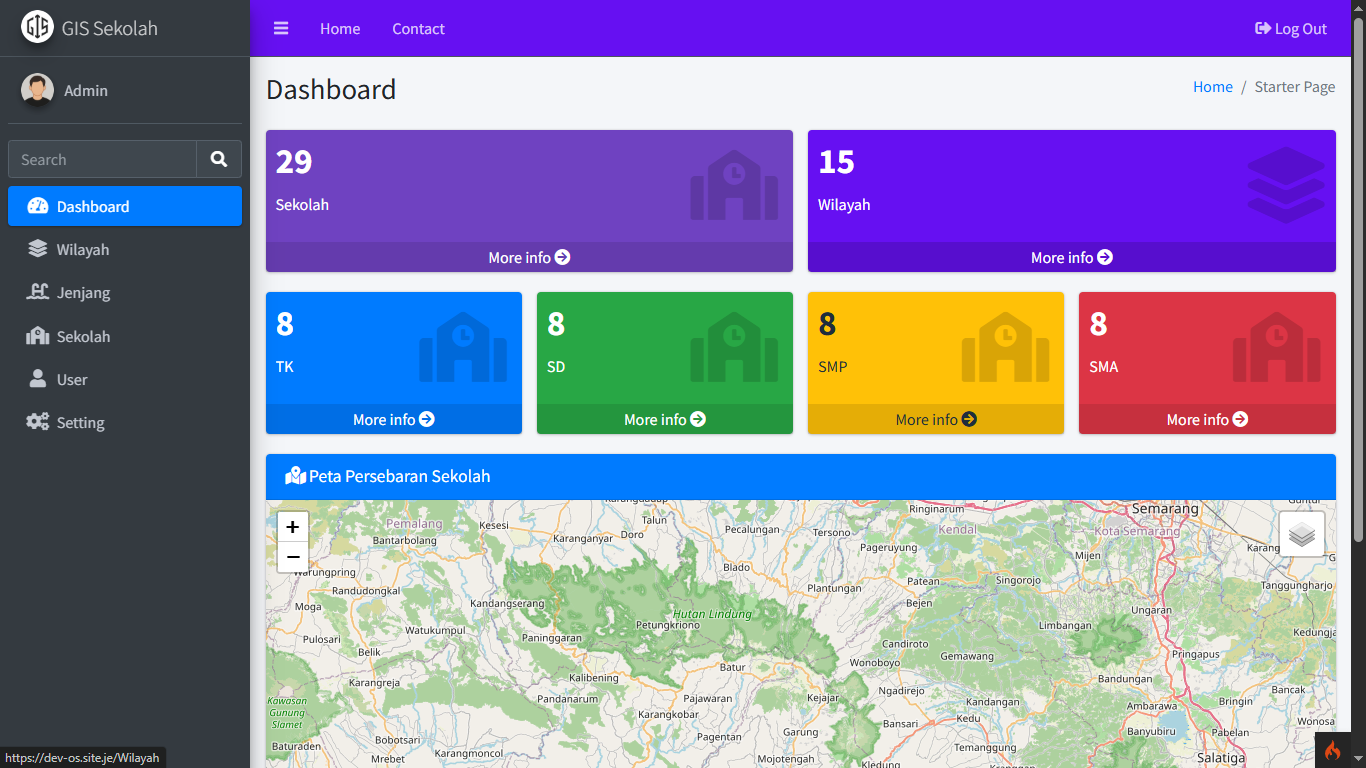Click the Contact link in navbar

[x=418, y=29]
